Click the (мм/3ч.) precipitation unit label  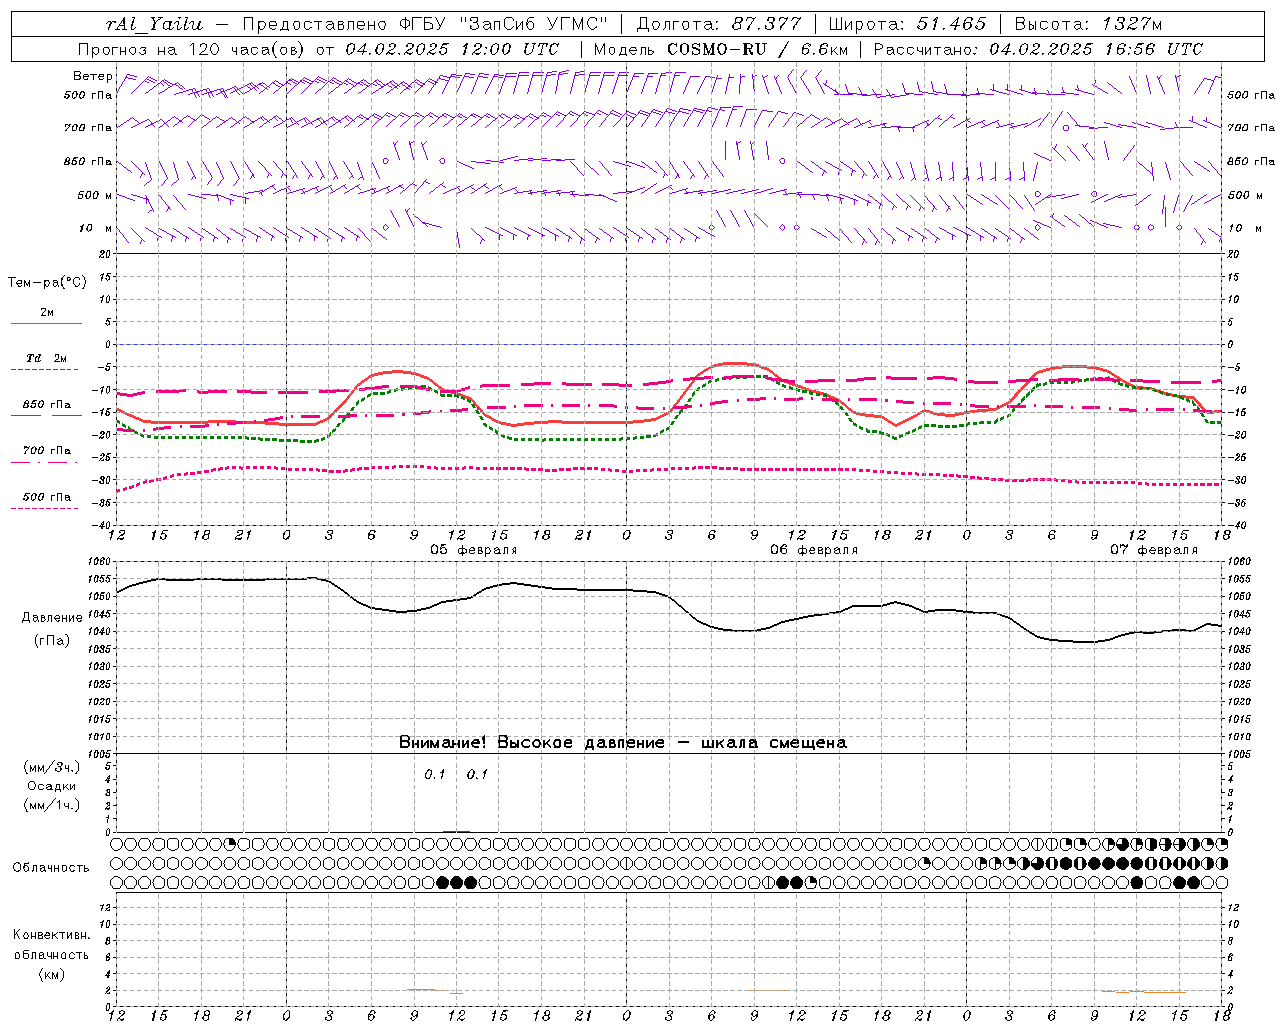[52, 768]
